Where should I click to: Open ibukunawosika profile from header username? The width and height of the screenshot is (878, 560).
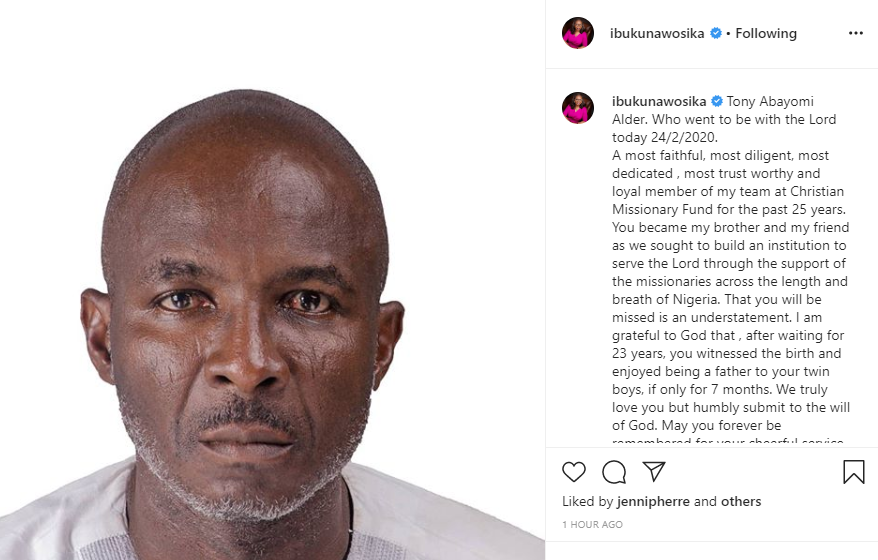[x=657, y=34]
